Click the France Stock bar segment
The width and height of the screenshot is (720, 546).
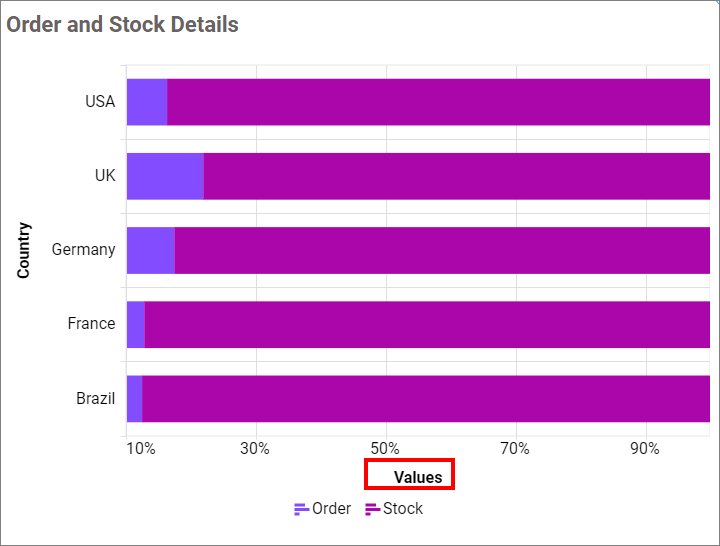pos(427,324)
